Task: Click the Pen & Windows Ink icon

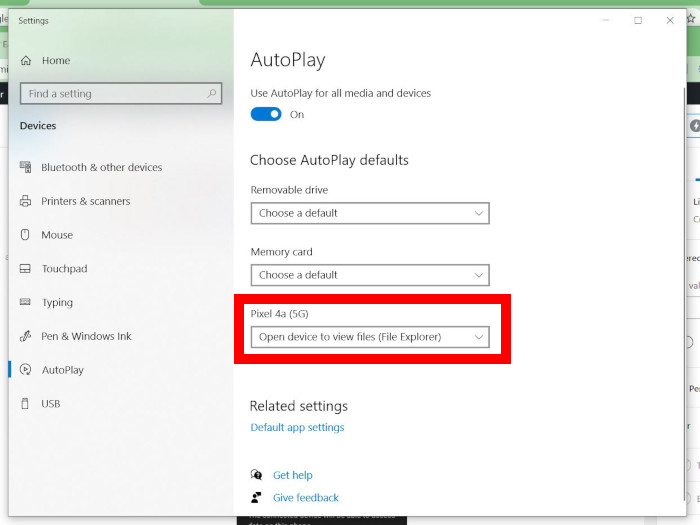Action: (x=25, y=336)
